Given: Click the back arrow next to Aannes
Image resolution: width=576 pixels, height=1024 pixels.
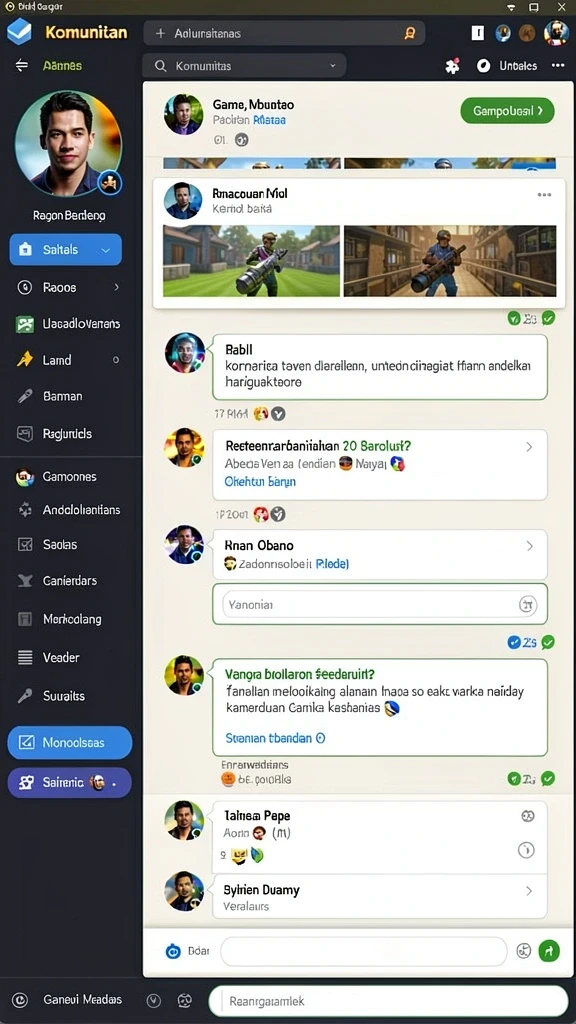Looking at the screenshot, I should point(22,65).
